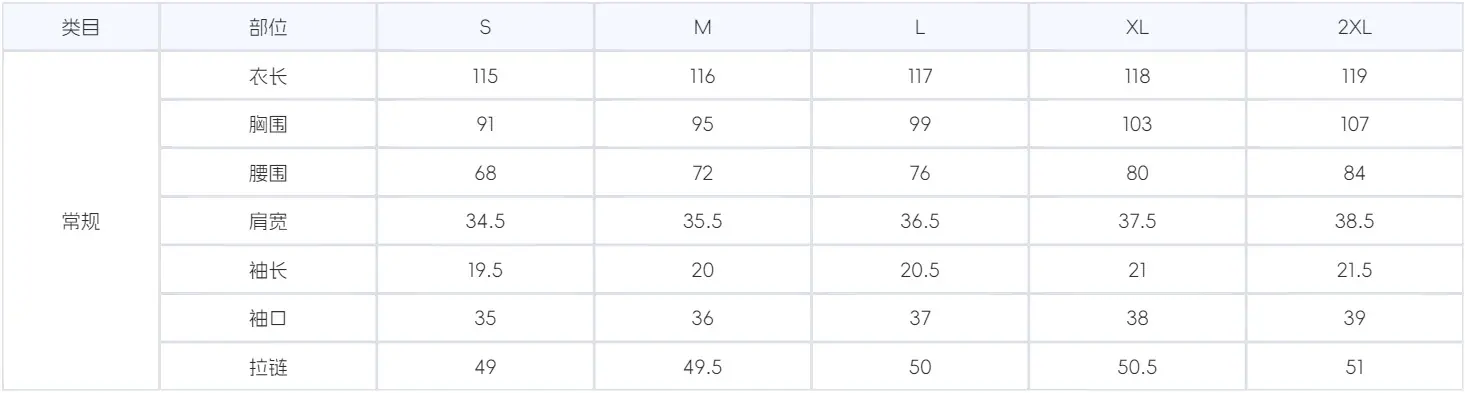Select the cell with value 115
Image resolution: width=1465 pixels, height=393 pixels.
click(485, 76)
